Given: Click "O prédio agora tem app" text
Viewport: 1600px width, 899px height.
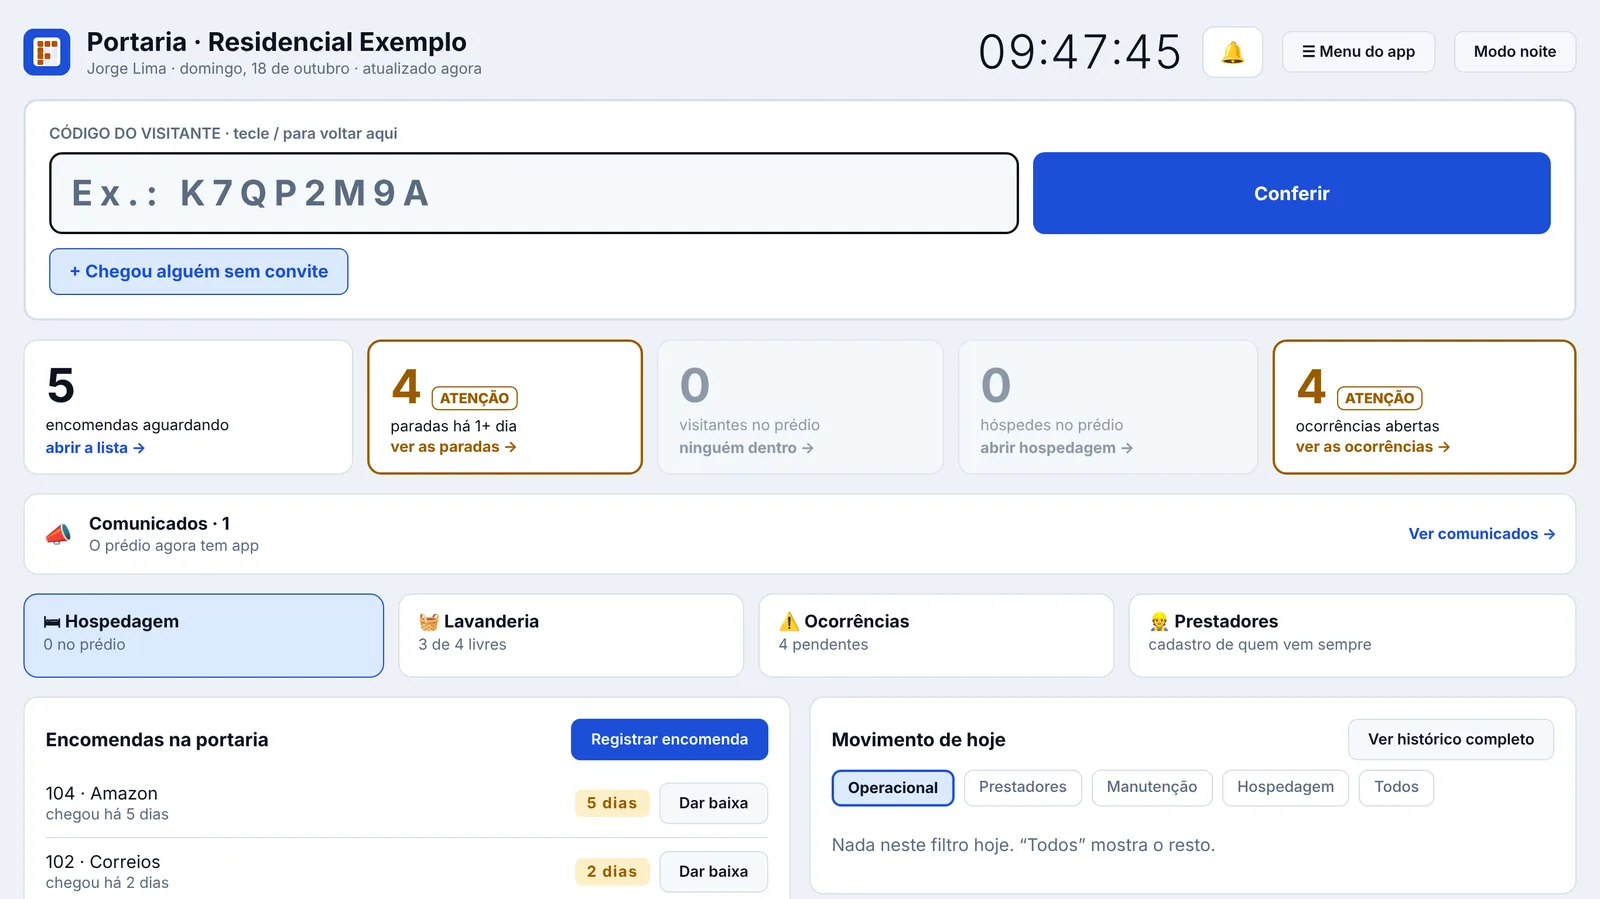Looking at the screenshot, I should (174, 546).
